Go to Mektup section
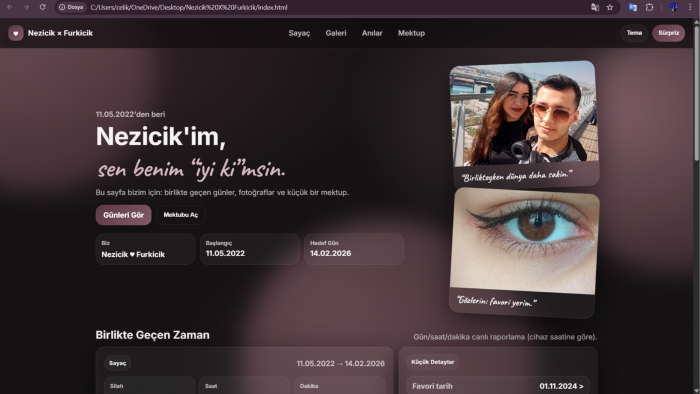 point(411,33)
